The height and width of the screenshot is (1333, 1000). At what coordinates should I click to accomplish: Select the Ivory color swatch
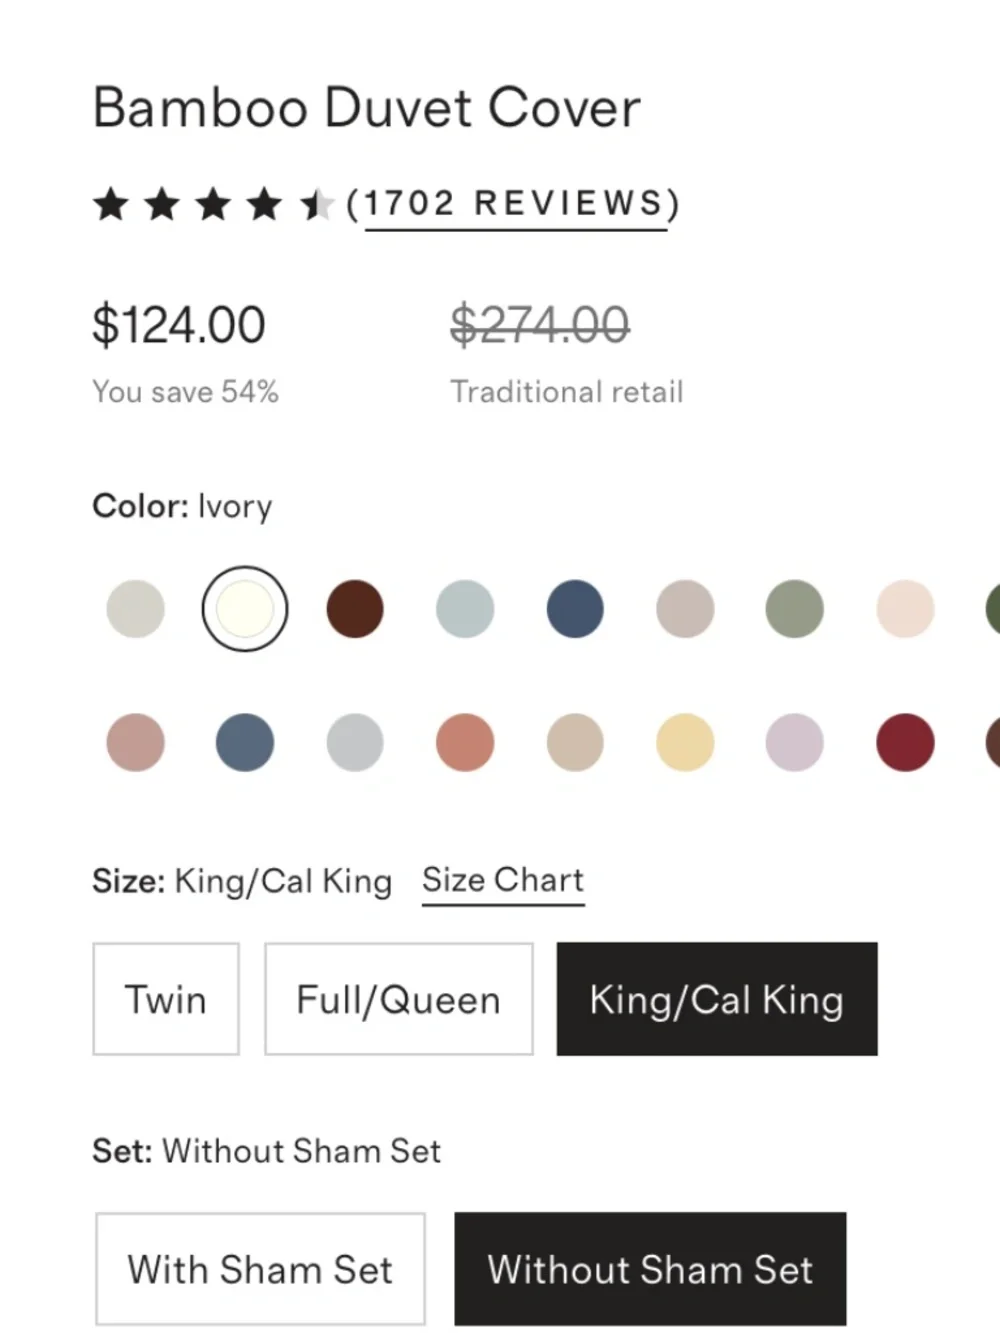[x=245, y=609]
